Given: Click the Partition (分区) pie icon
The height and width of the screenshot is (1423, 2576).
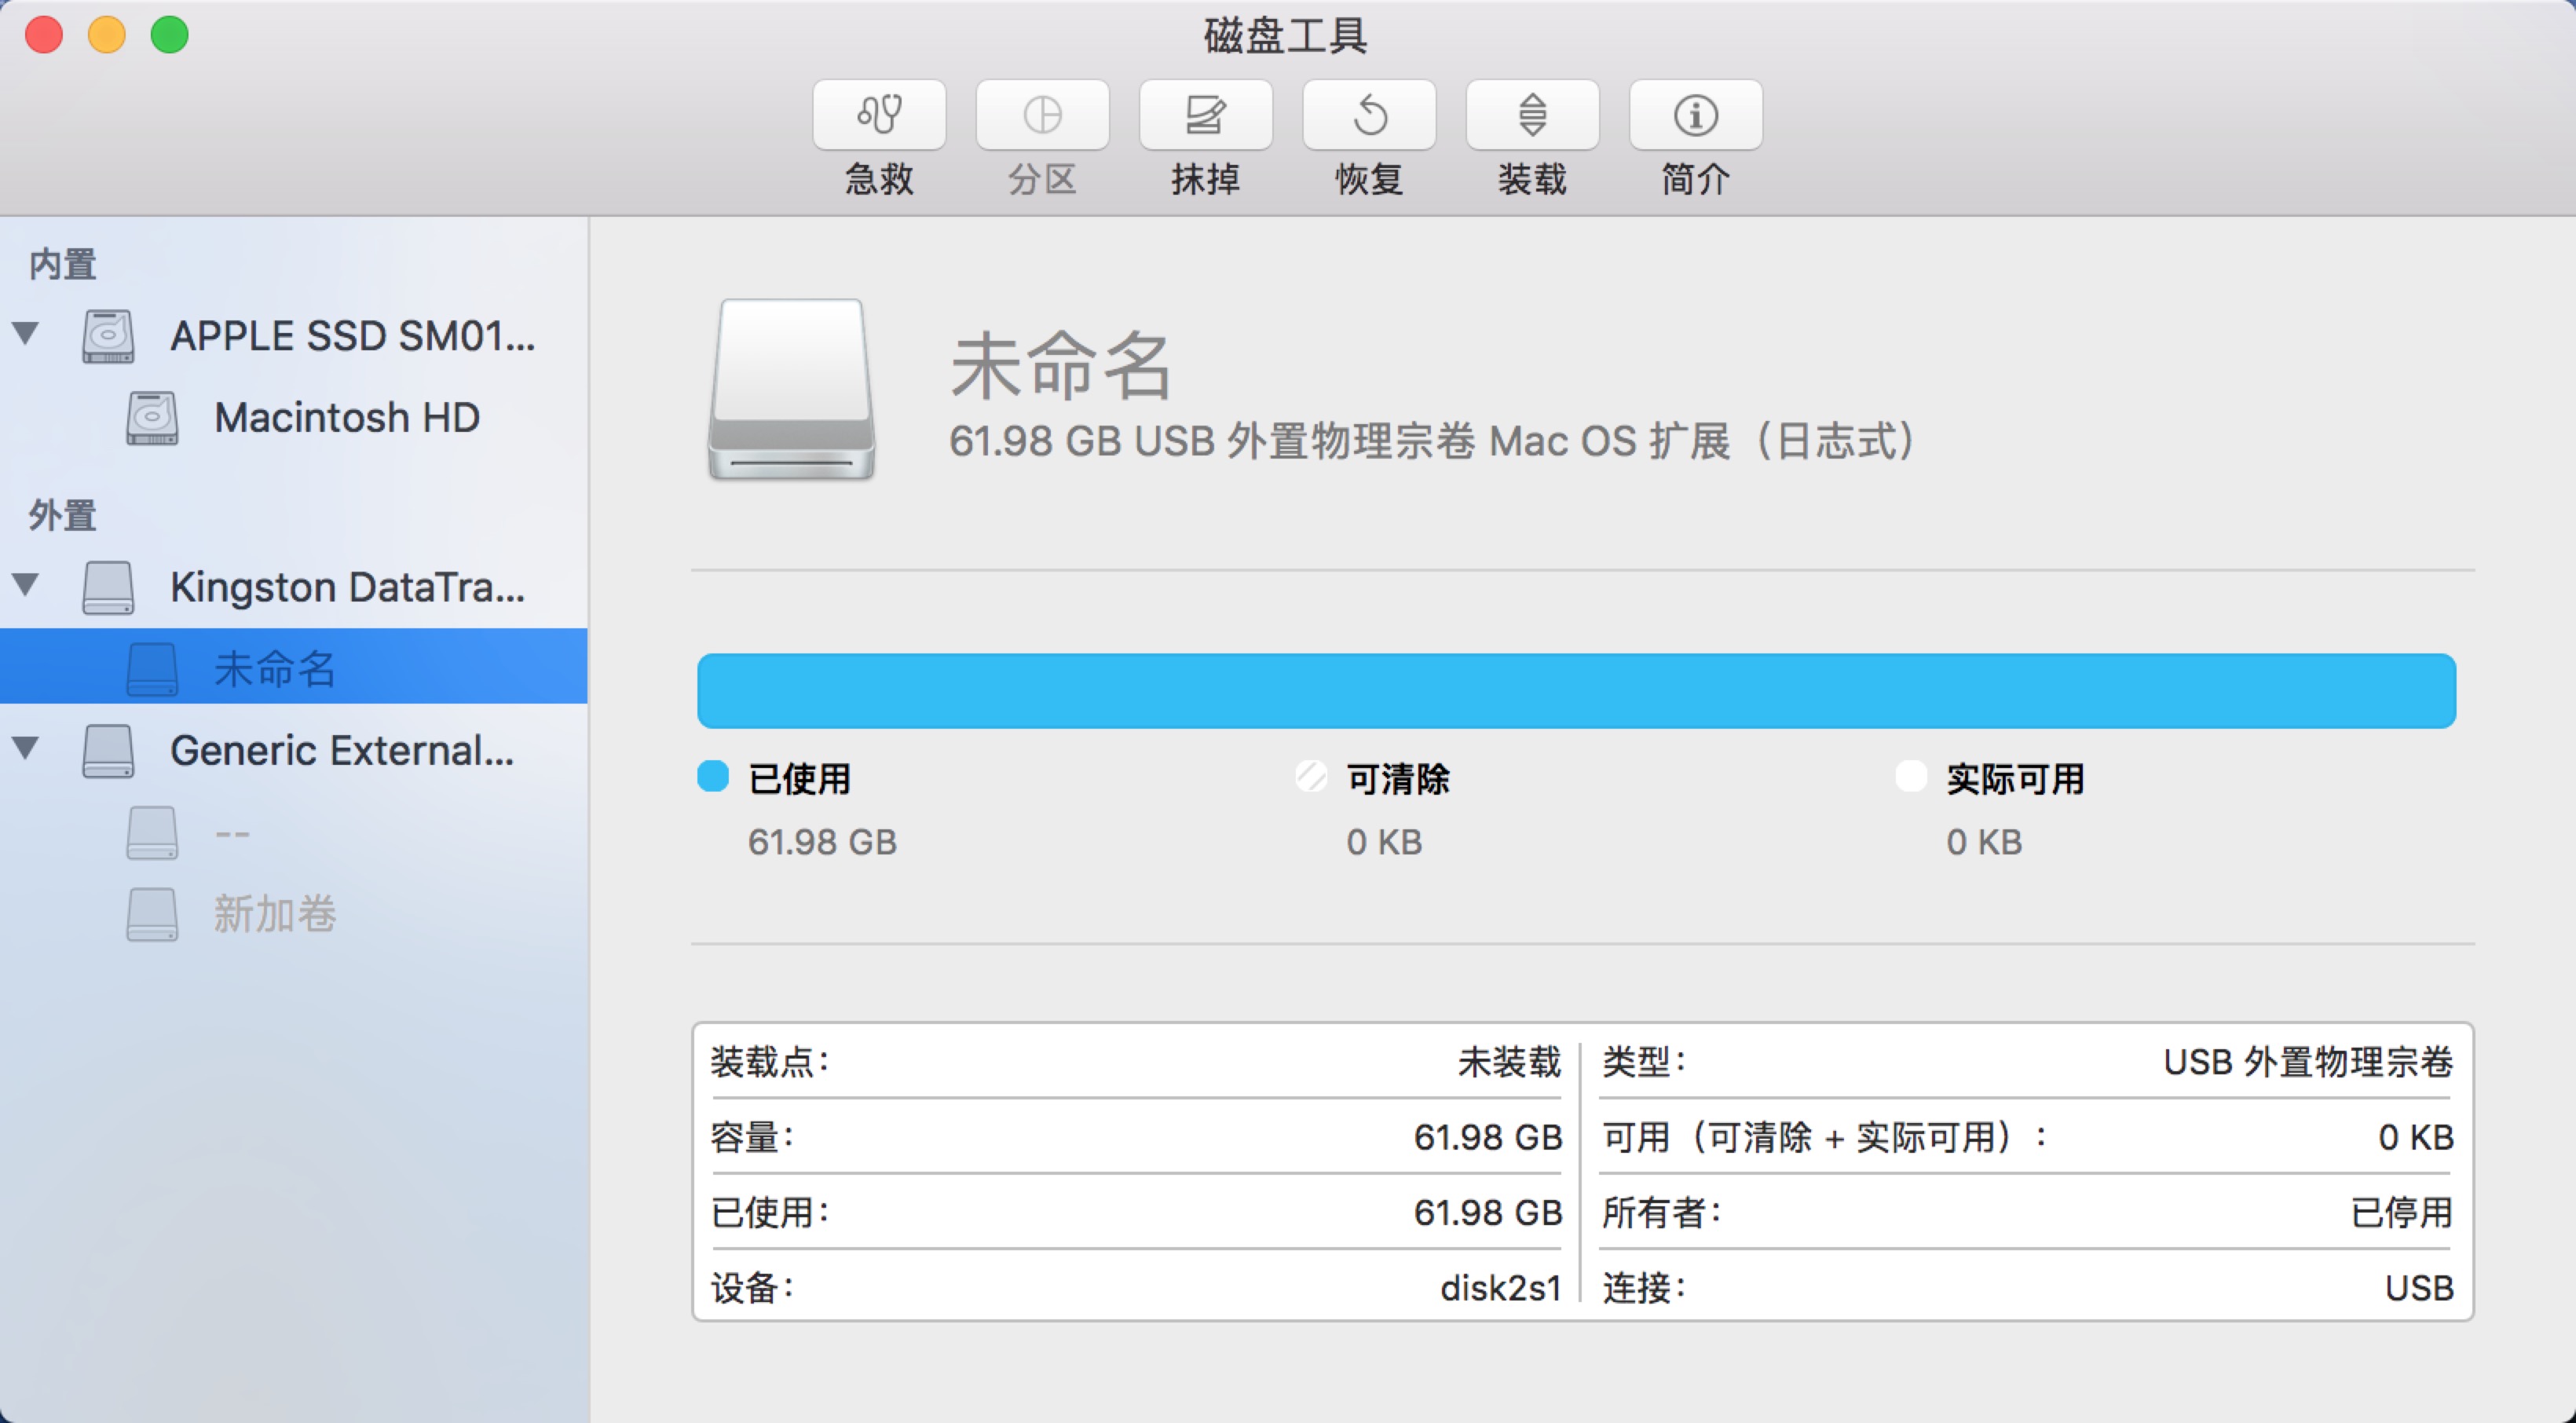Looking at the screenshot, I should pos(1042,115).
